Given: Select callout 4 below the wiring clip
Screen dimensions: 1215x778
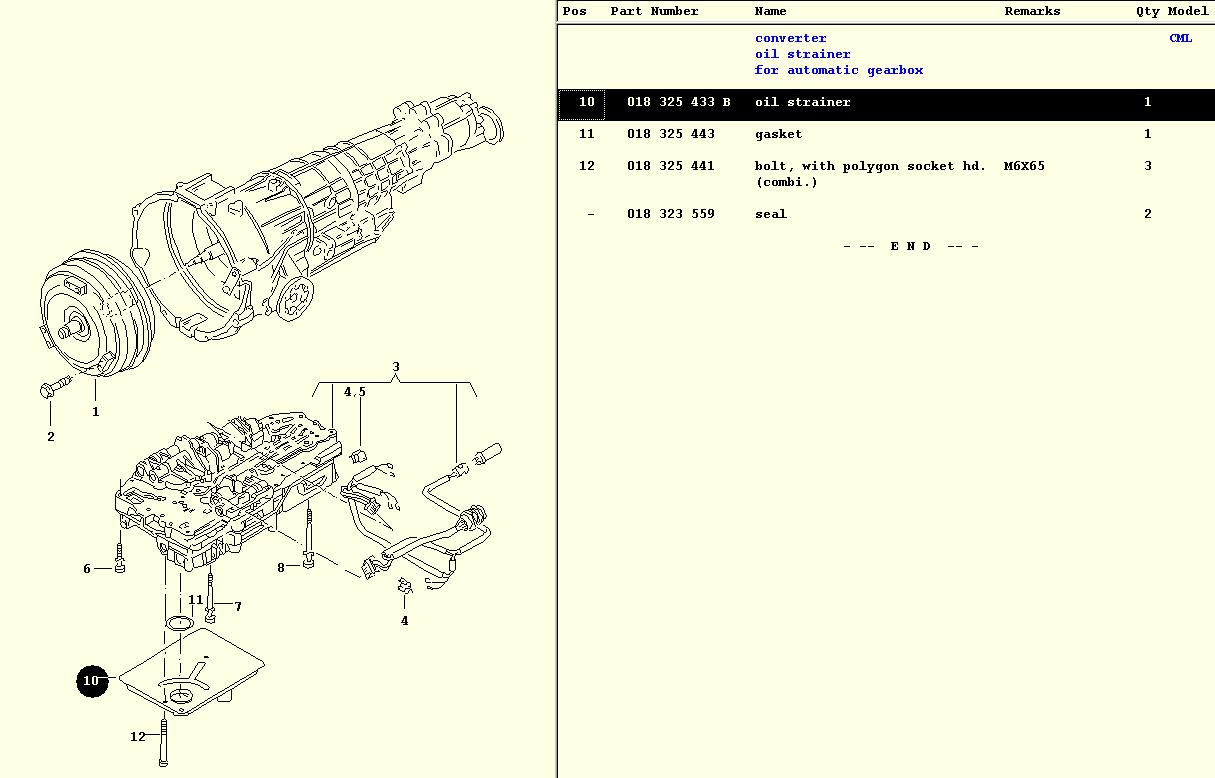Looking at the screenshot, I should (x=404, y=621).
